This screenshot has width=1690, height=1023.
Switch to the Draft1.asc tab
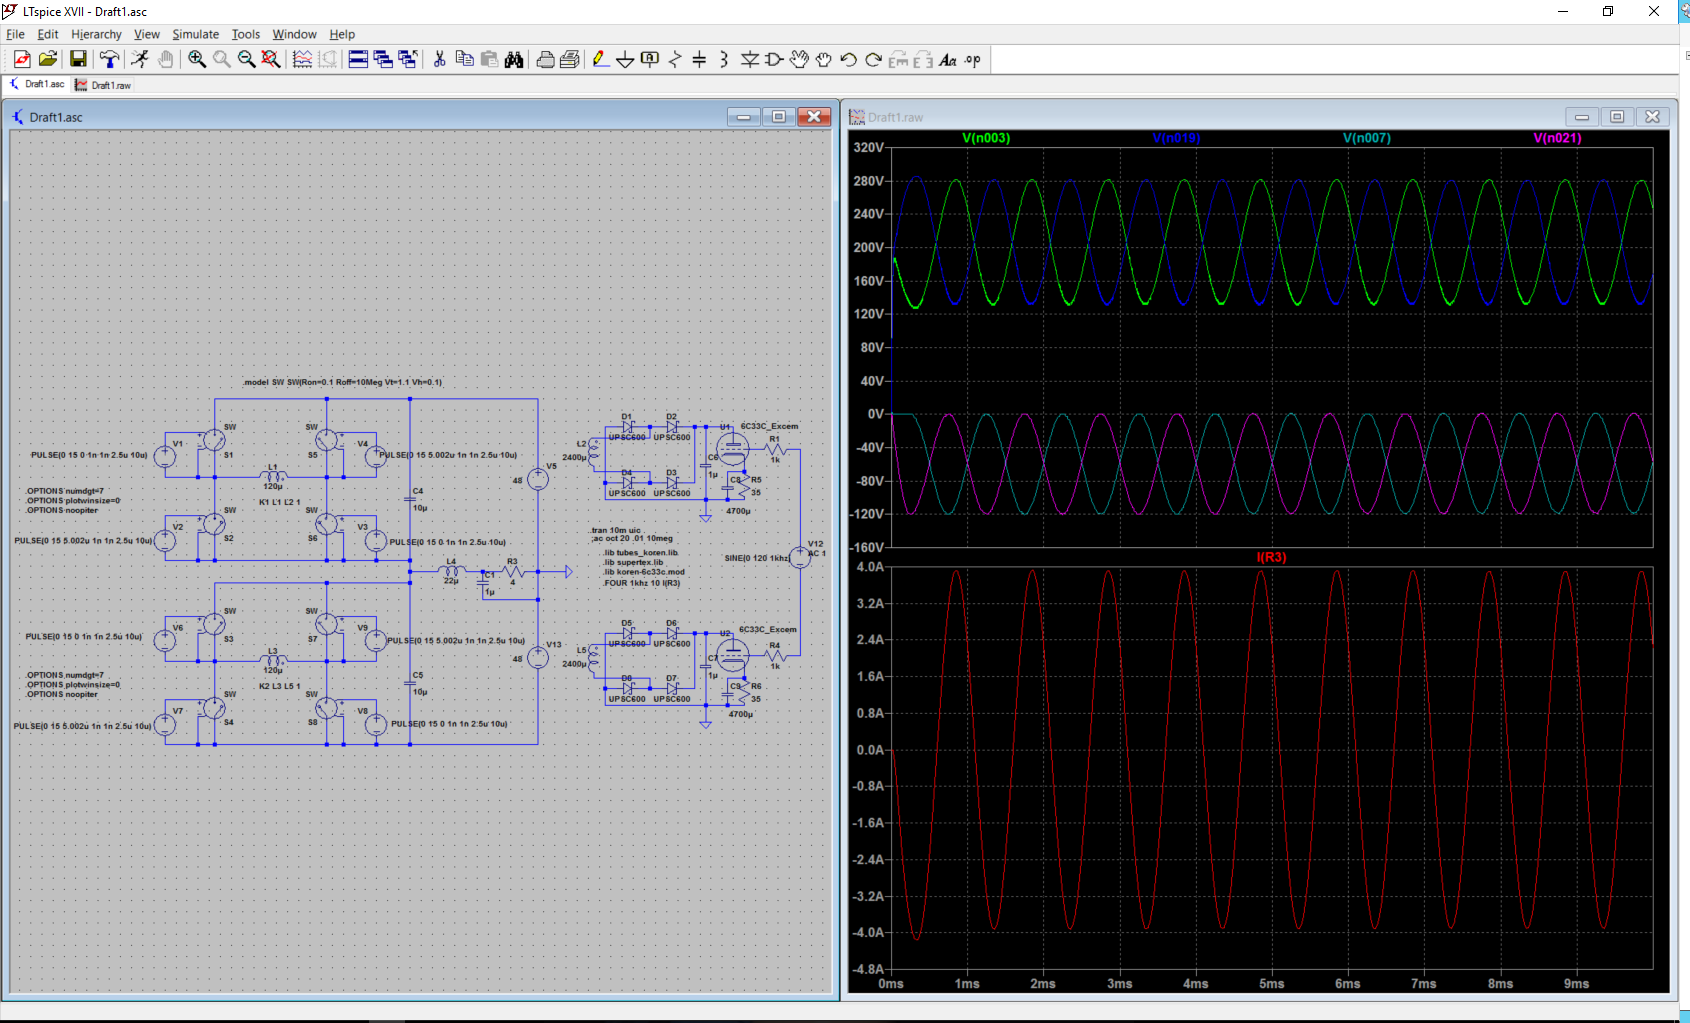(37, 85)
